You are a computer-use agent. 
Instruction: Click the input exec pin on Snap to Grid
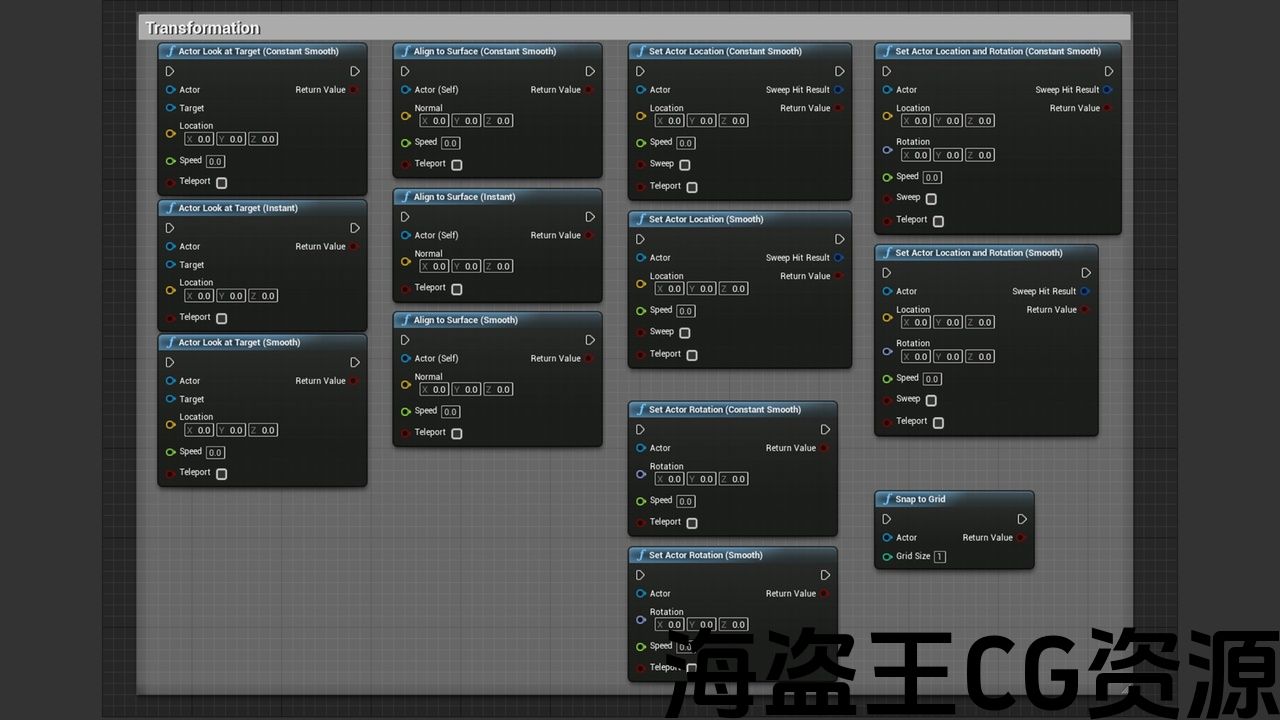click(x=886, y=519)
